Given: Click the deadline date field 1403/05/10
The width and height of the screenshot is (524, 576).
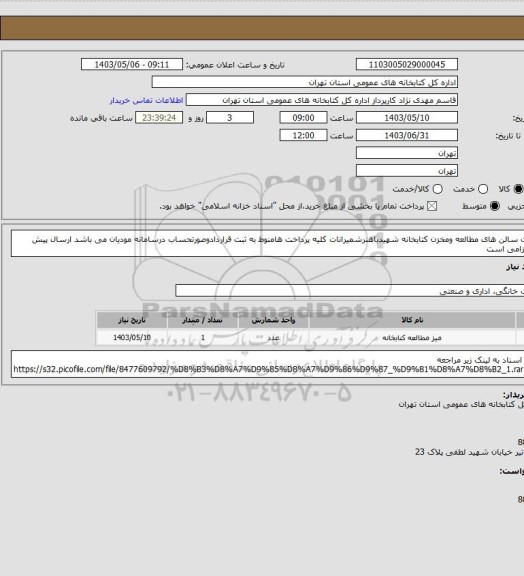Looking at the screenshot, I should click(407, 118).
